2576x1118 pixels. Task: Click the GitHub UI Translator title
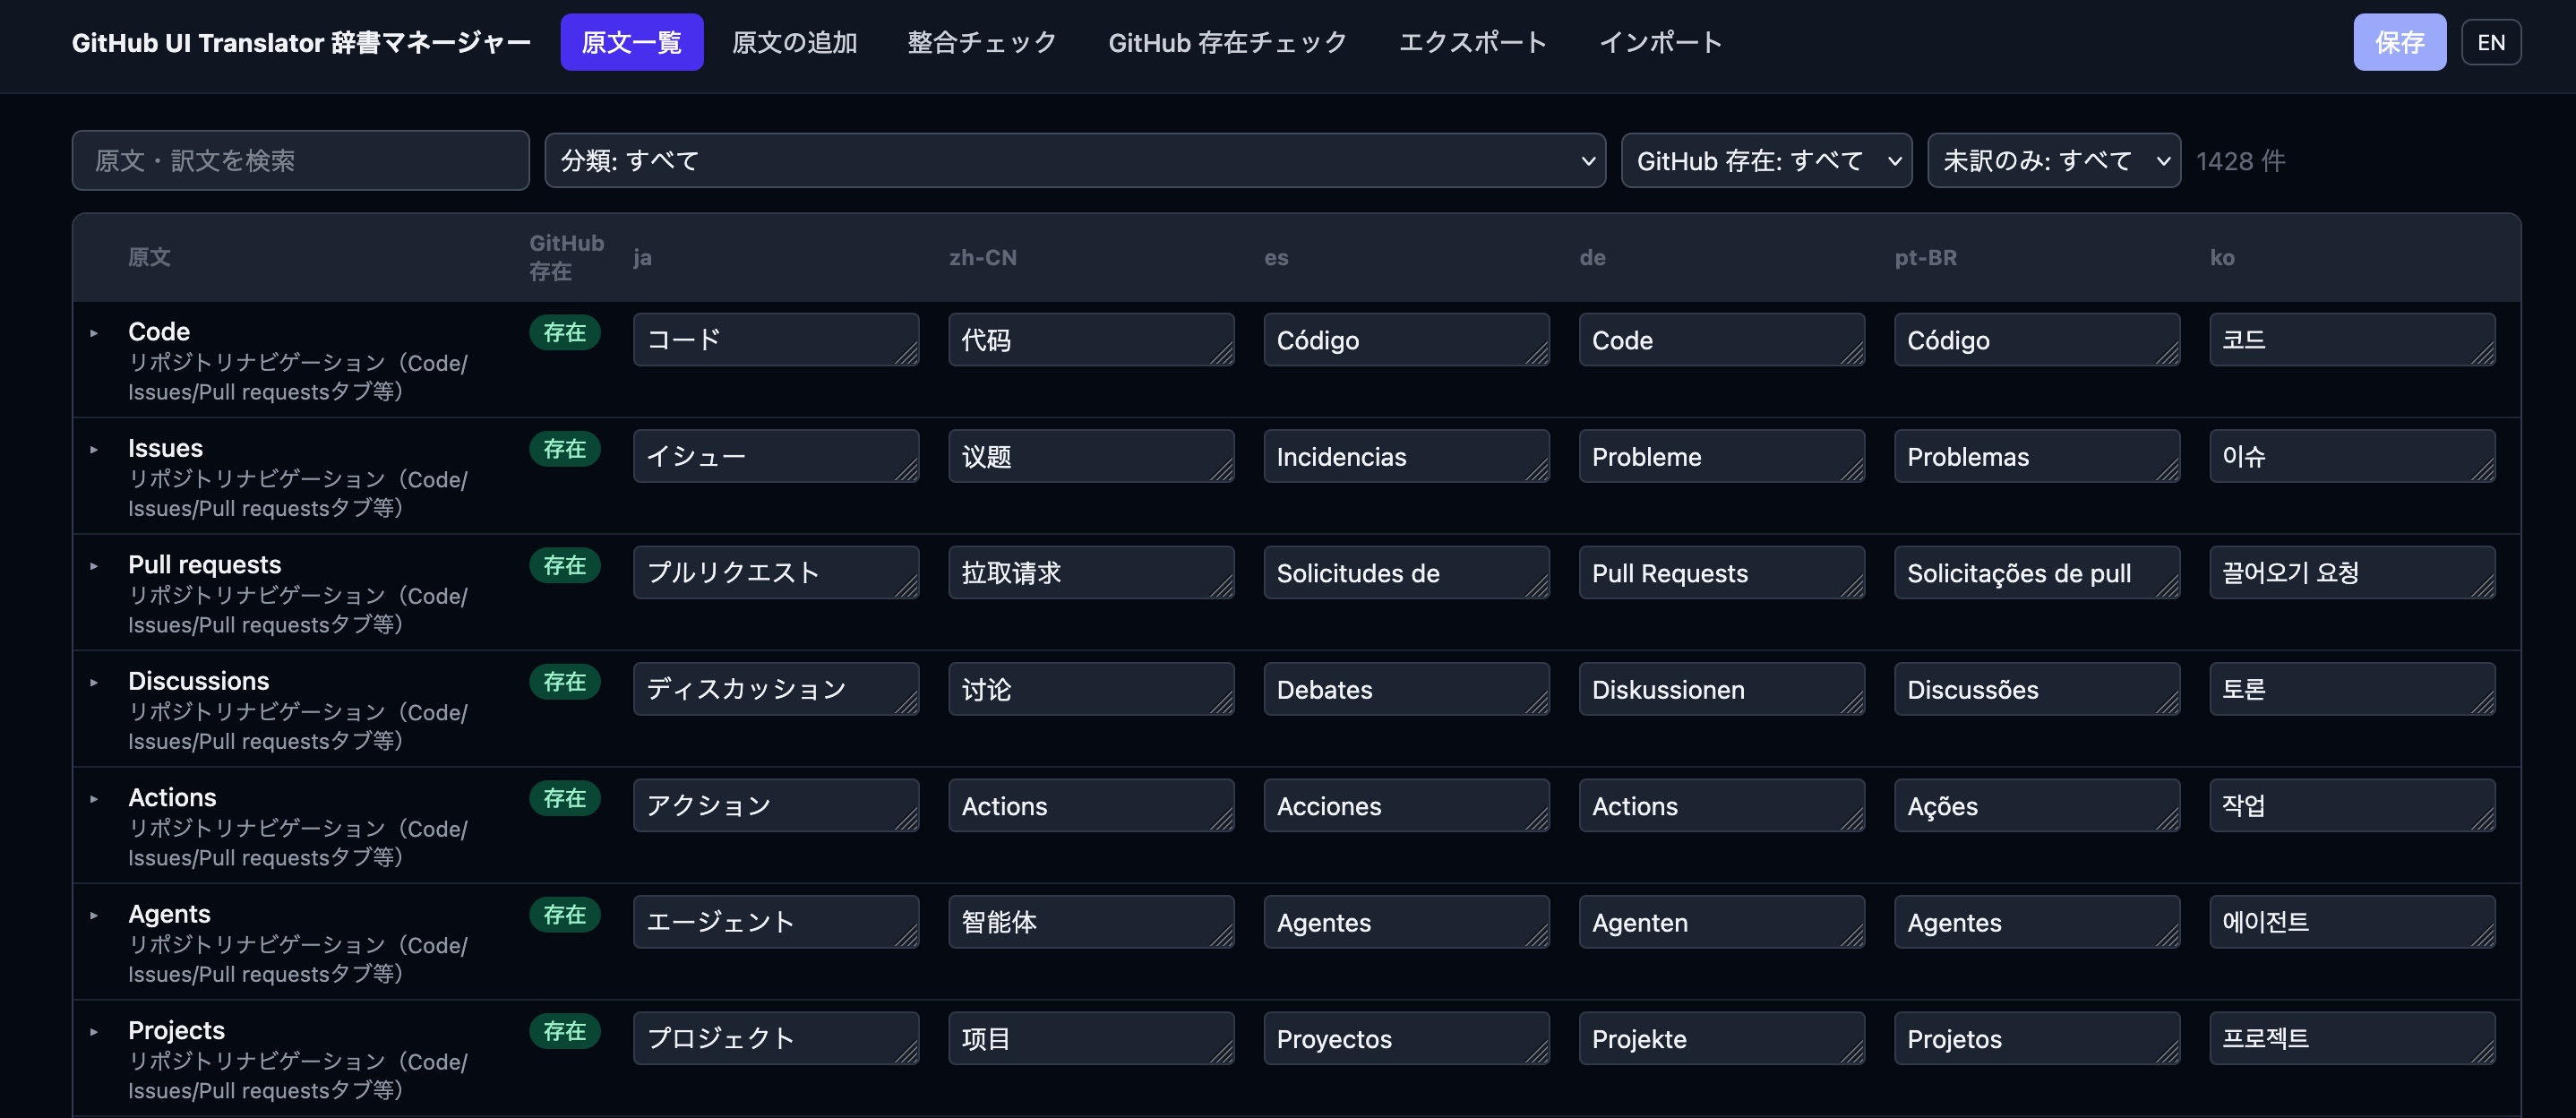301,42
